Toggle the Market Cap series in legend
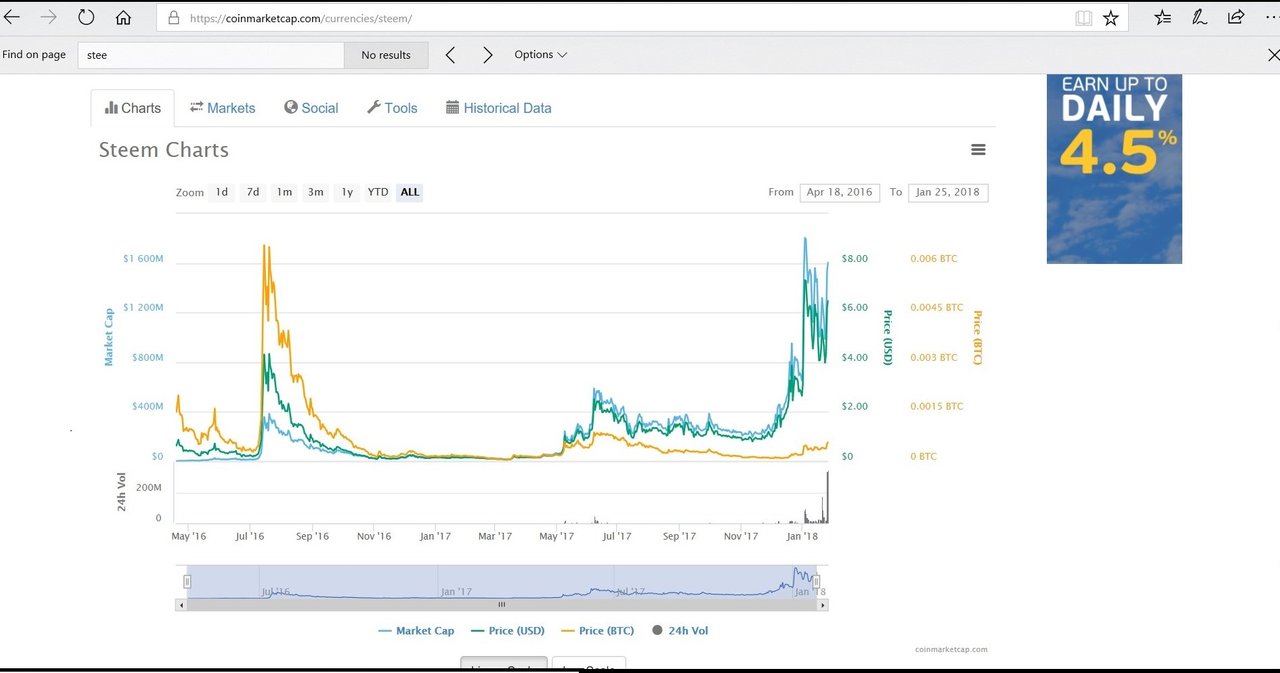 click(x=417, y=631)
